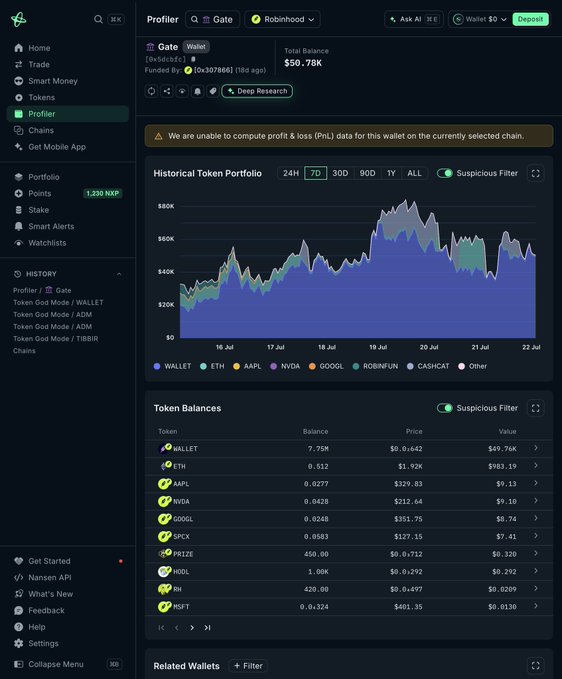Toggle CASHCAT series in chart legend
Viewport: 562px width, 679px height.
(x=428, y=366)
